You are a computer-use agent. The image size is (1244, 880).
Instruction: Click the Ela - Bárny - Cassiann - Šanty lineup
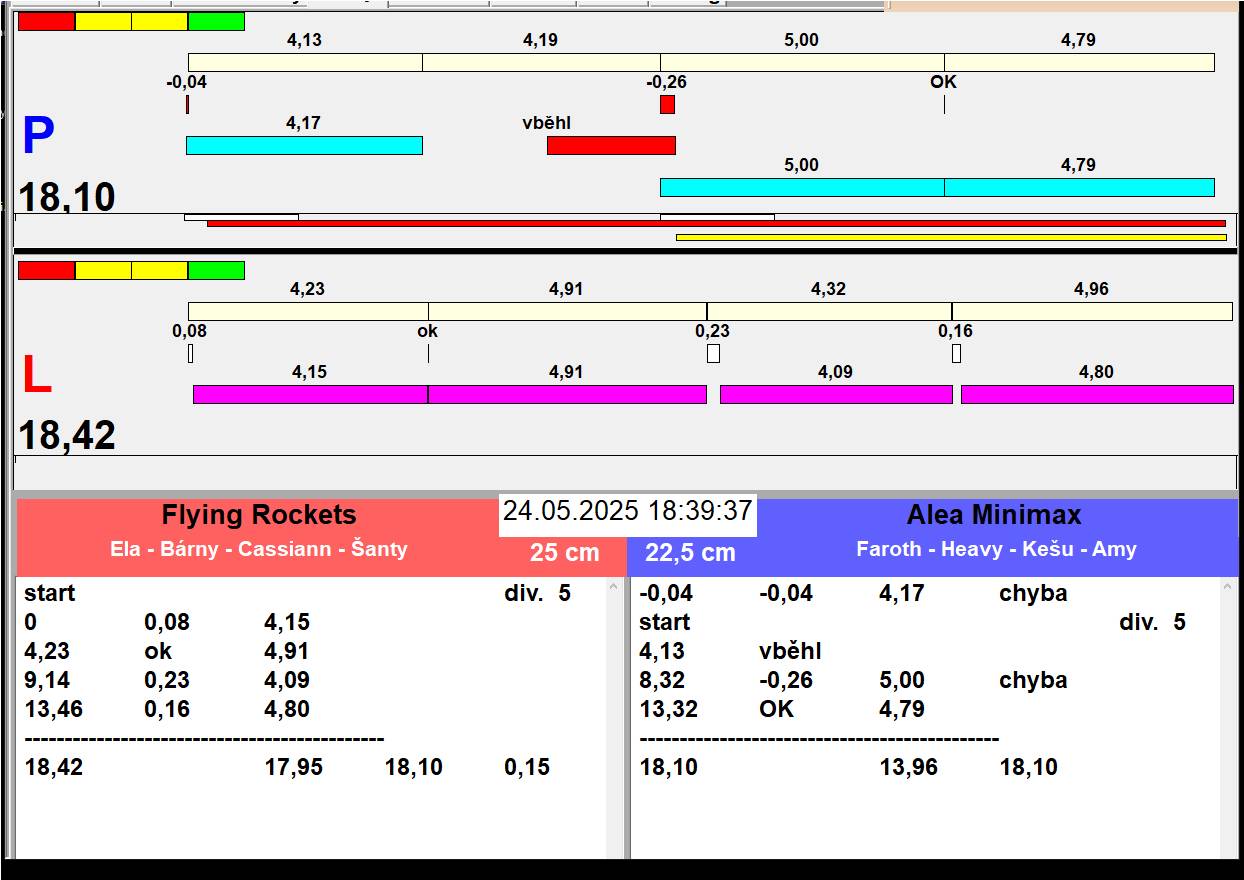(259, 549)
